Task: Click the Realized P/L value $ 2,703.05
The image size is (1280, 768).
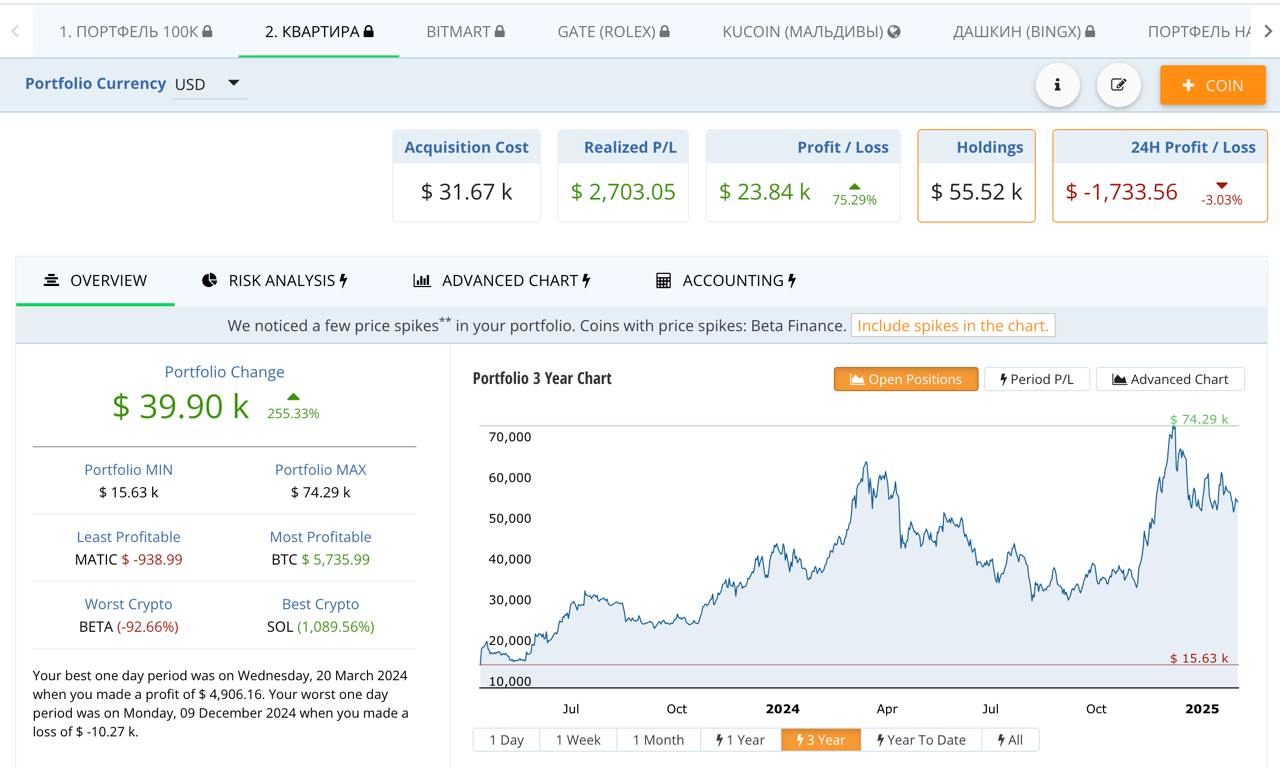Action: 623,192
